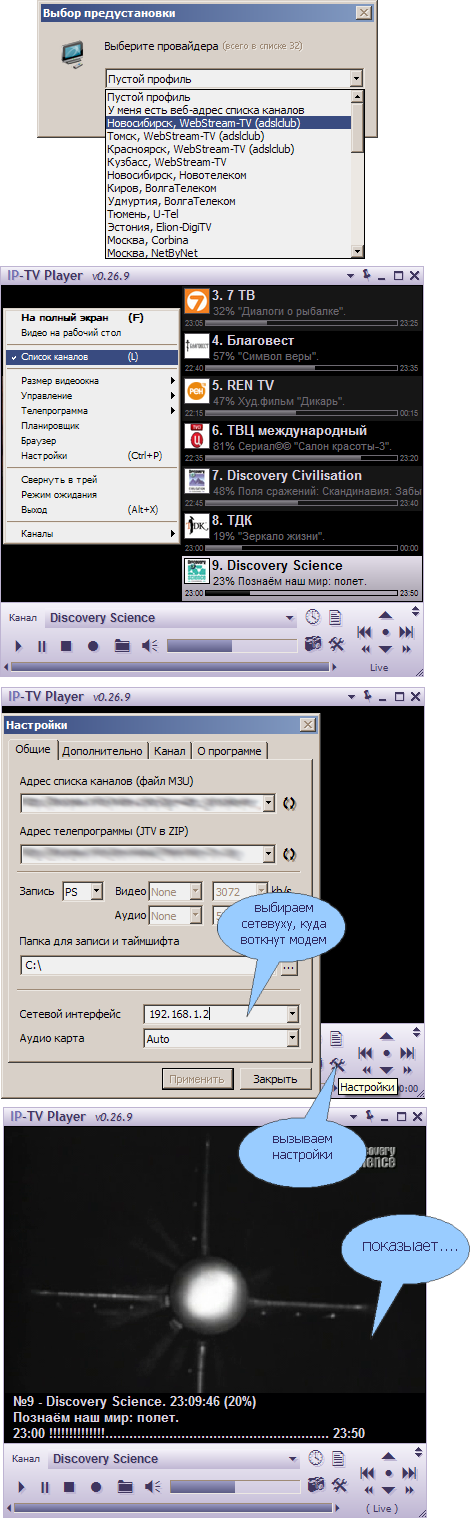This screenshot has height=1518, width=471.
Task: Refresh the M3U channel list address
Action: (290, 802)
